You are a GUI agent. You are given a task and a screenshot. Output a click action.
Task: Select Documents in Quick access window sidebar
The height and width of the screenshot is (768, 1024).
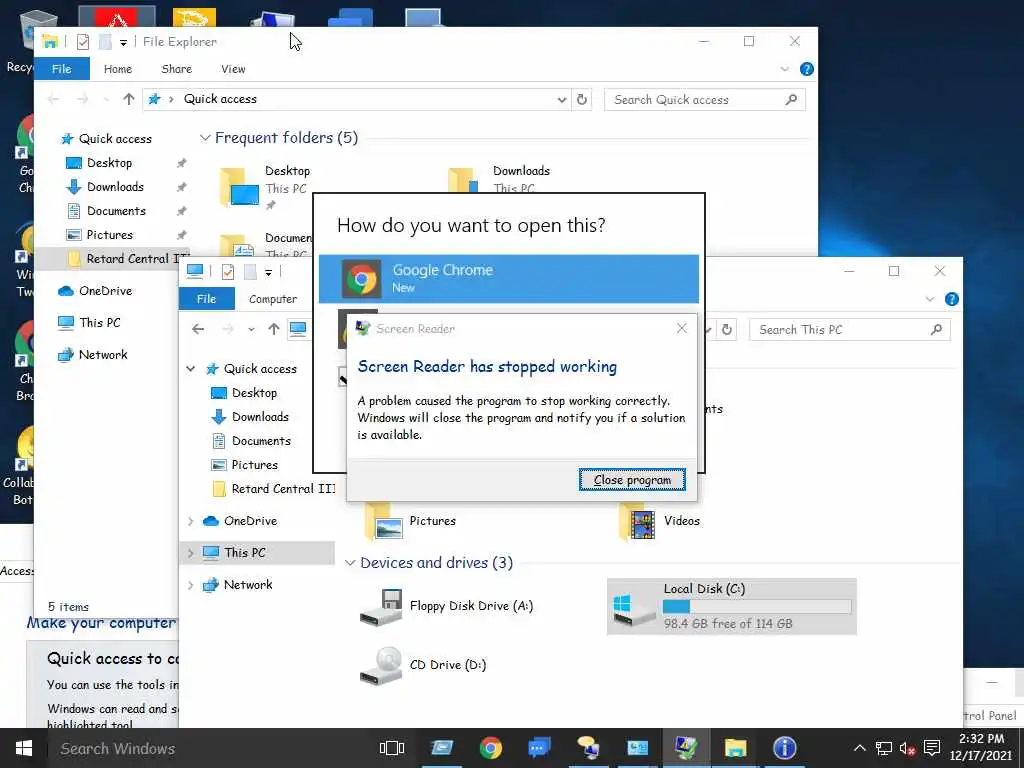point(116,211)
